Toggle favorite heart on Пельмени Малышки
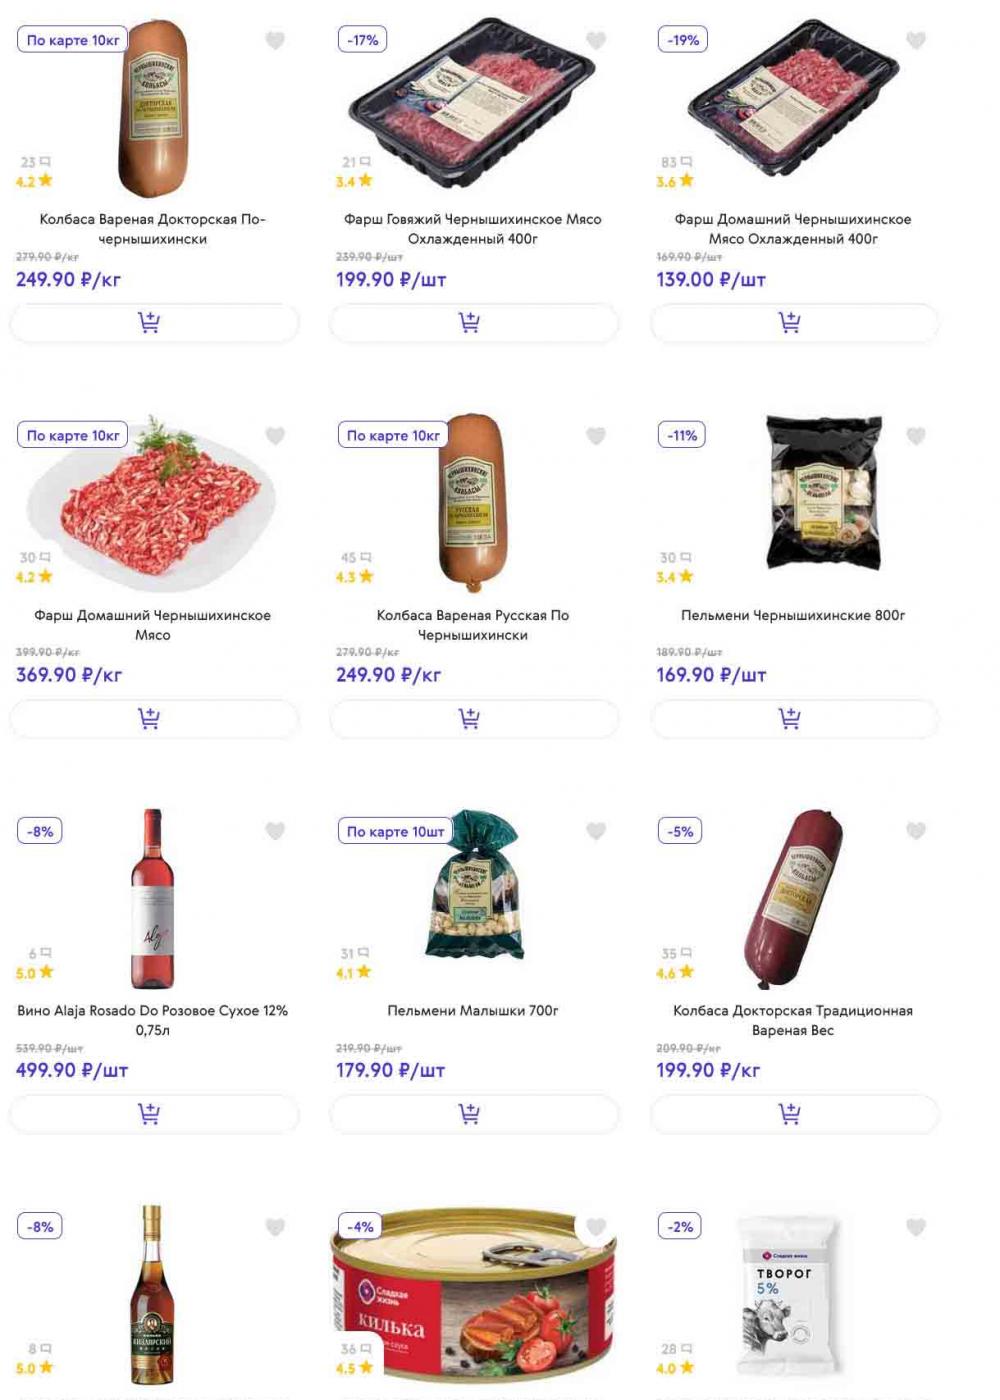The width and height of the screenshot is (1000, 1400). click(x=596, y=831)
